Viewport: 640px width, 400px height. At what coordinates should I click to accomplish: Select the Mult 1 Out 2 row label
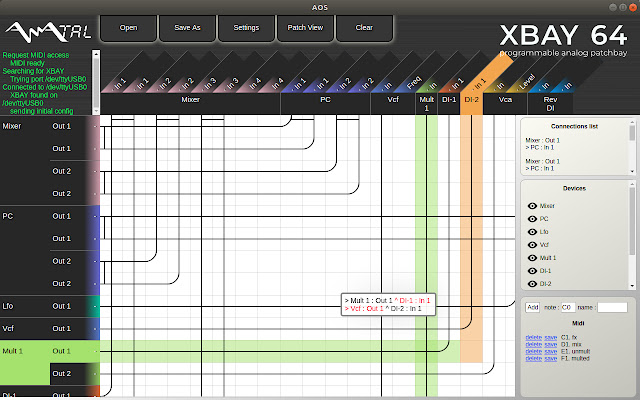click(62, 373)
